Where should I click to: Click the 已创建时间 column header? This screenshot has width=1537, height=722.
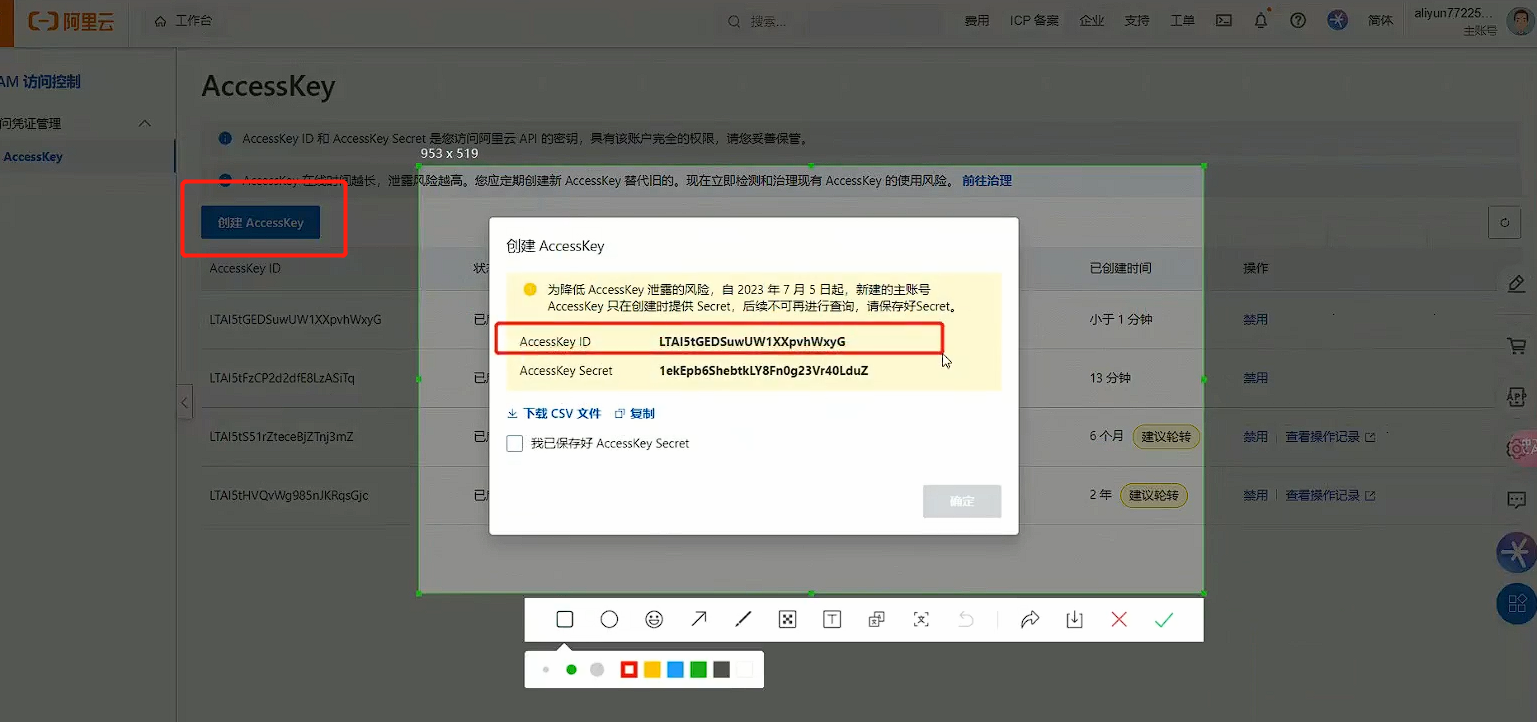1120,269
